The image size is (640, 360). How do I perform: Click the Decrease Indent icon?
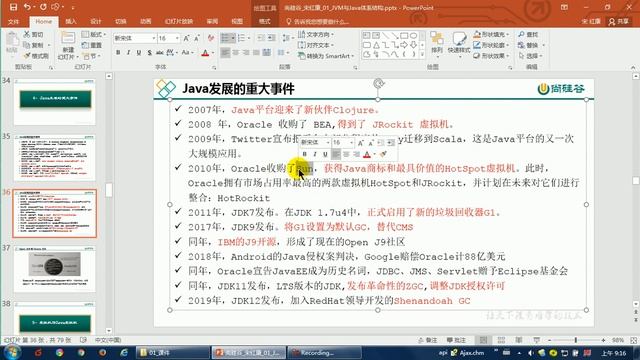261,38
